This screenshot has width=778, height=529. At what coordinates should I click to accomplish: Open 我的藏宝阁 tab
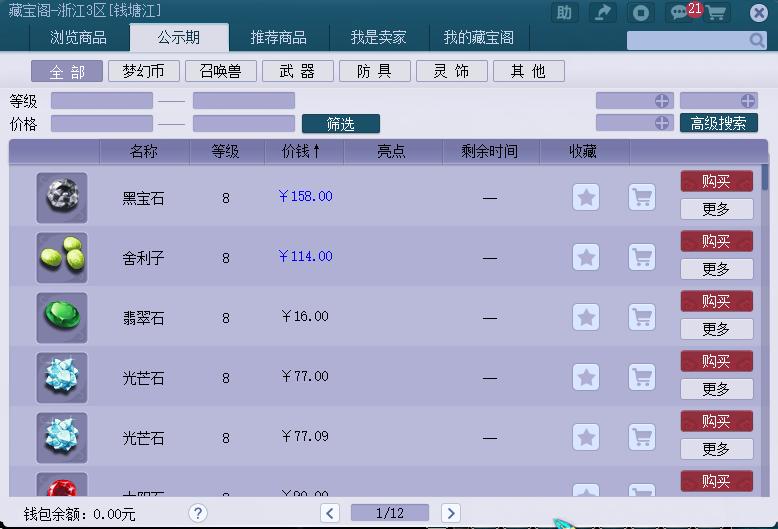pyautogui.click(x=479, y=37)
